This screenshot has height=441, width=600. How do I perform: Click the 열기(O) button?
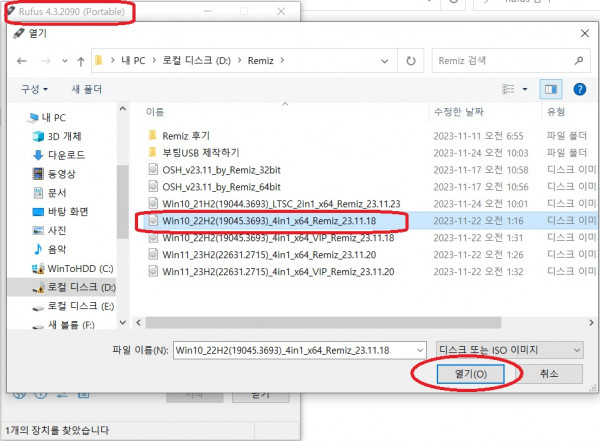coord(470,374)
